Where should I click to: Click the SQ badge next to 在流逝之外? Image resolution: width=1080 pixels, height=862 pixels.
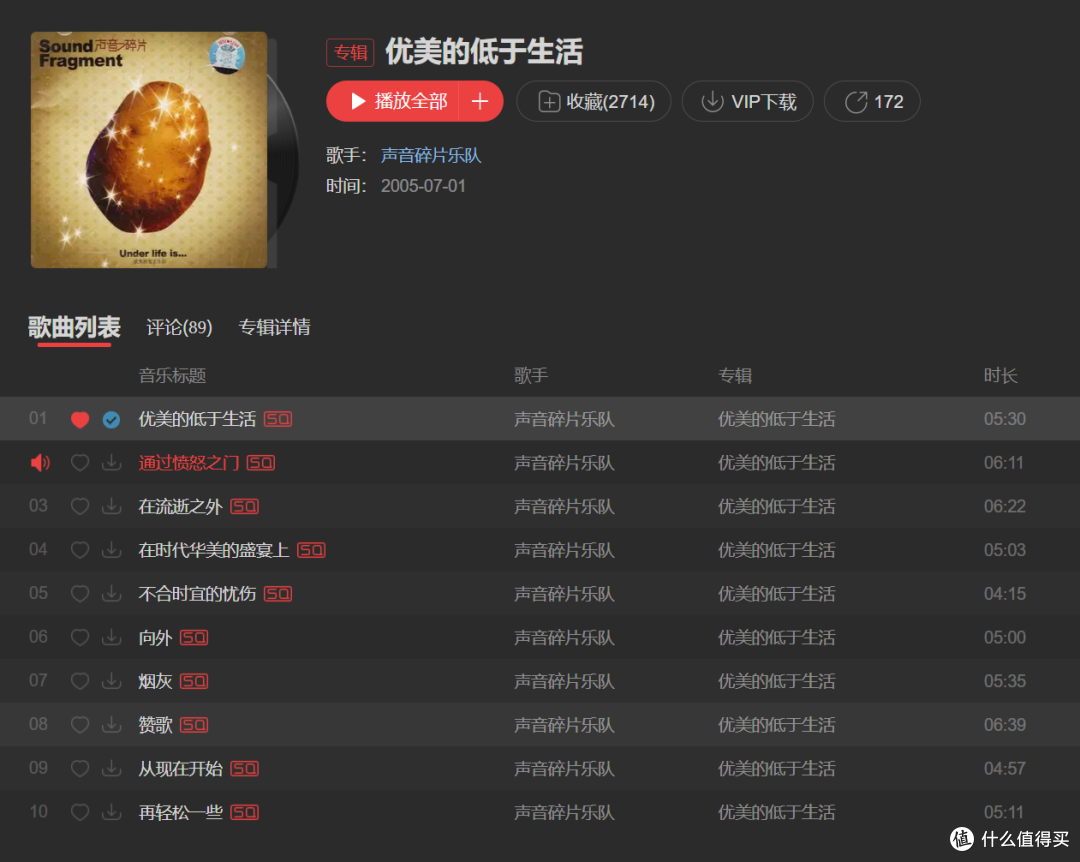tap(245, 506)
